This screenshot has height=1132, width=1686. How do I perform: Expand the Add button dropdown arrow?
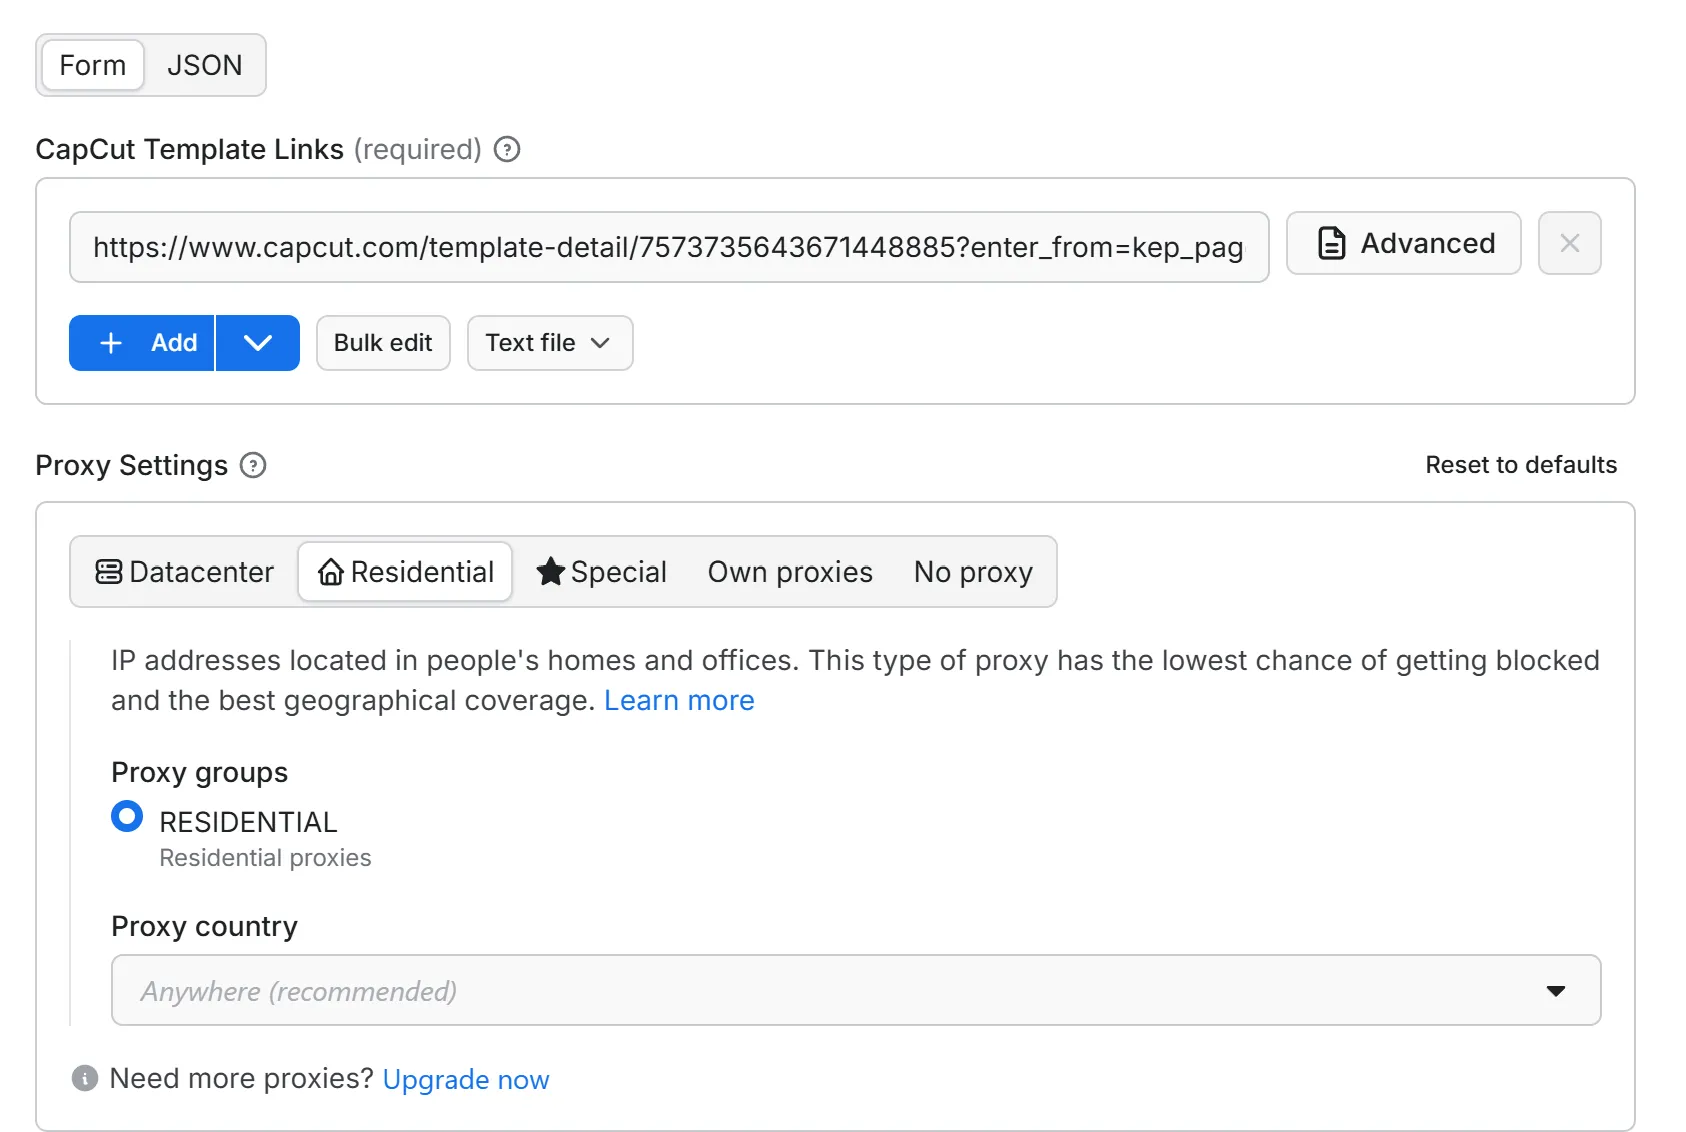point(258,343)
